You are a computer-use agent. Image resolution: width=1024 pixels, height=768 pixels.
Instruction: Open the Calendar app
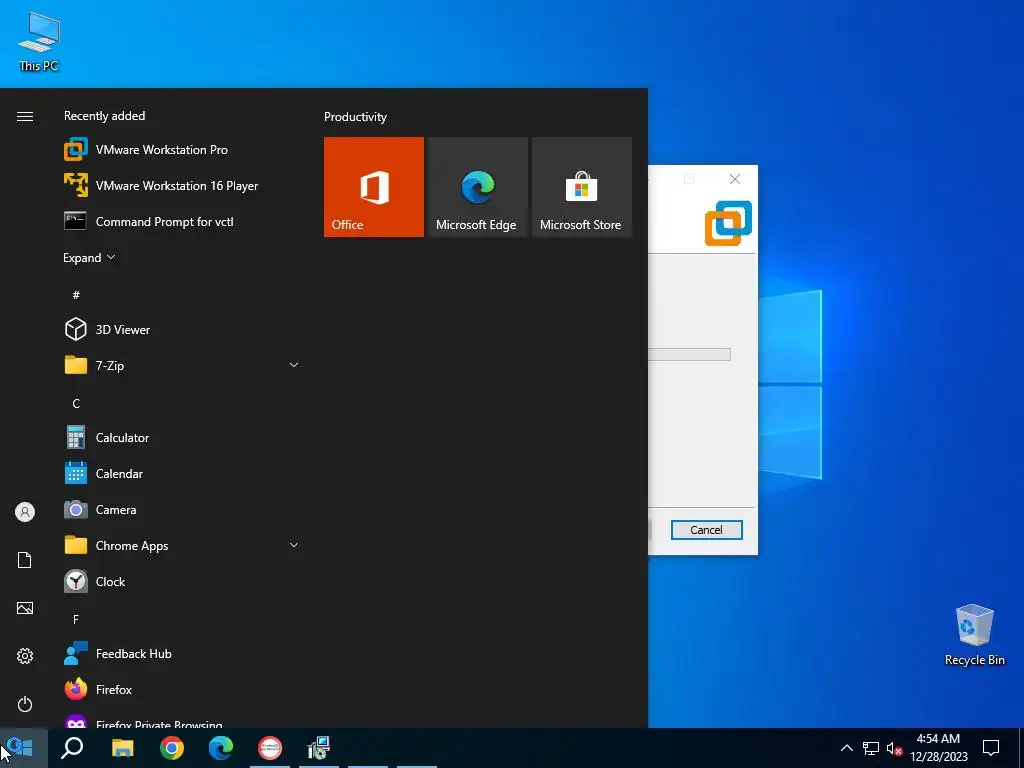[x=182, y=473]
